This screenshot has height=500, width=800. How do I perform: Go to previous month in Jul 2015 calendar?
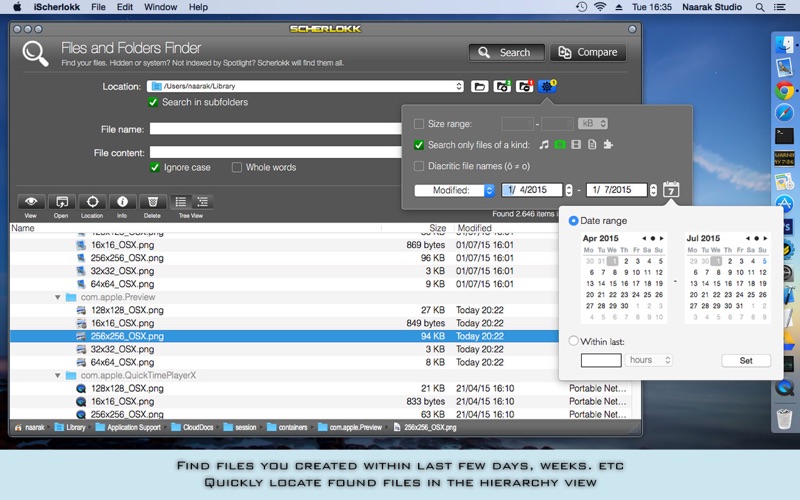pyautogui.click(x=747, y=238)
